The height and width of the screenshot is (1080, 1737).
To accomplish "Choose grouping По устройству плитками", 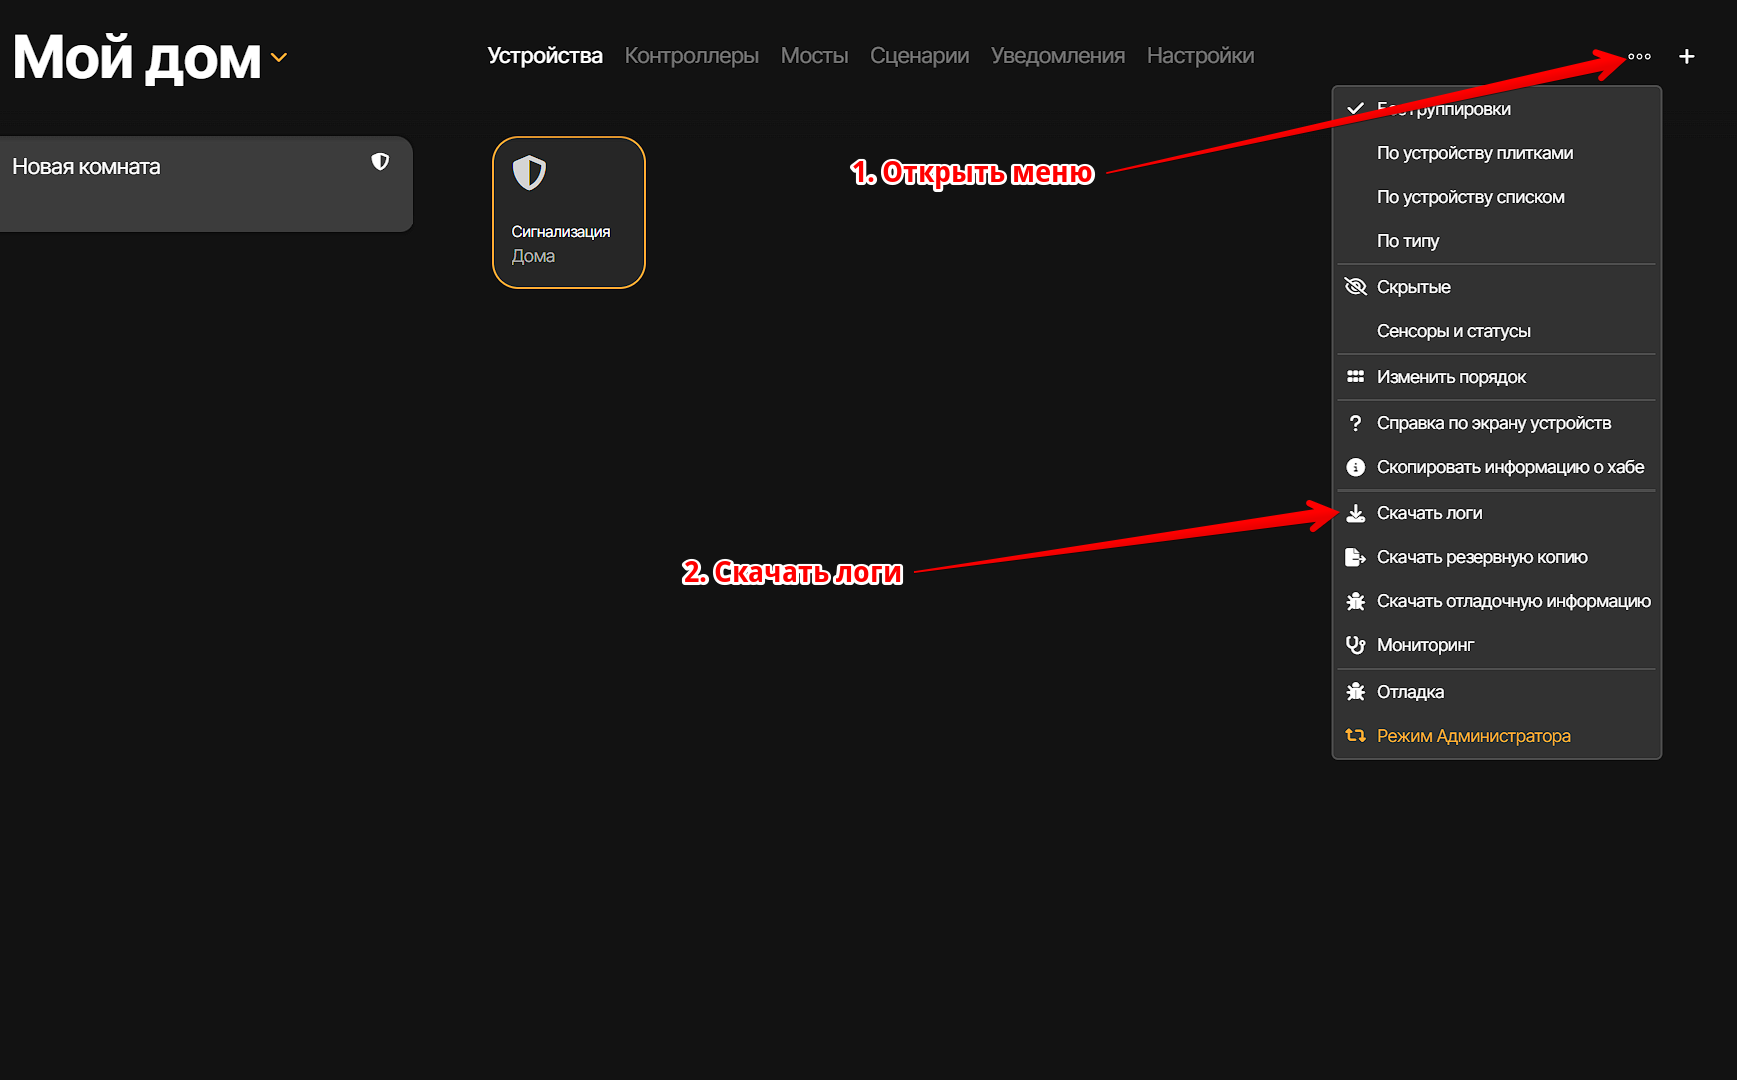I will (x=1474, y=153).
